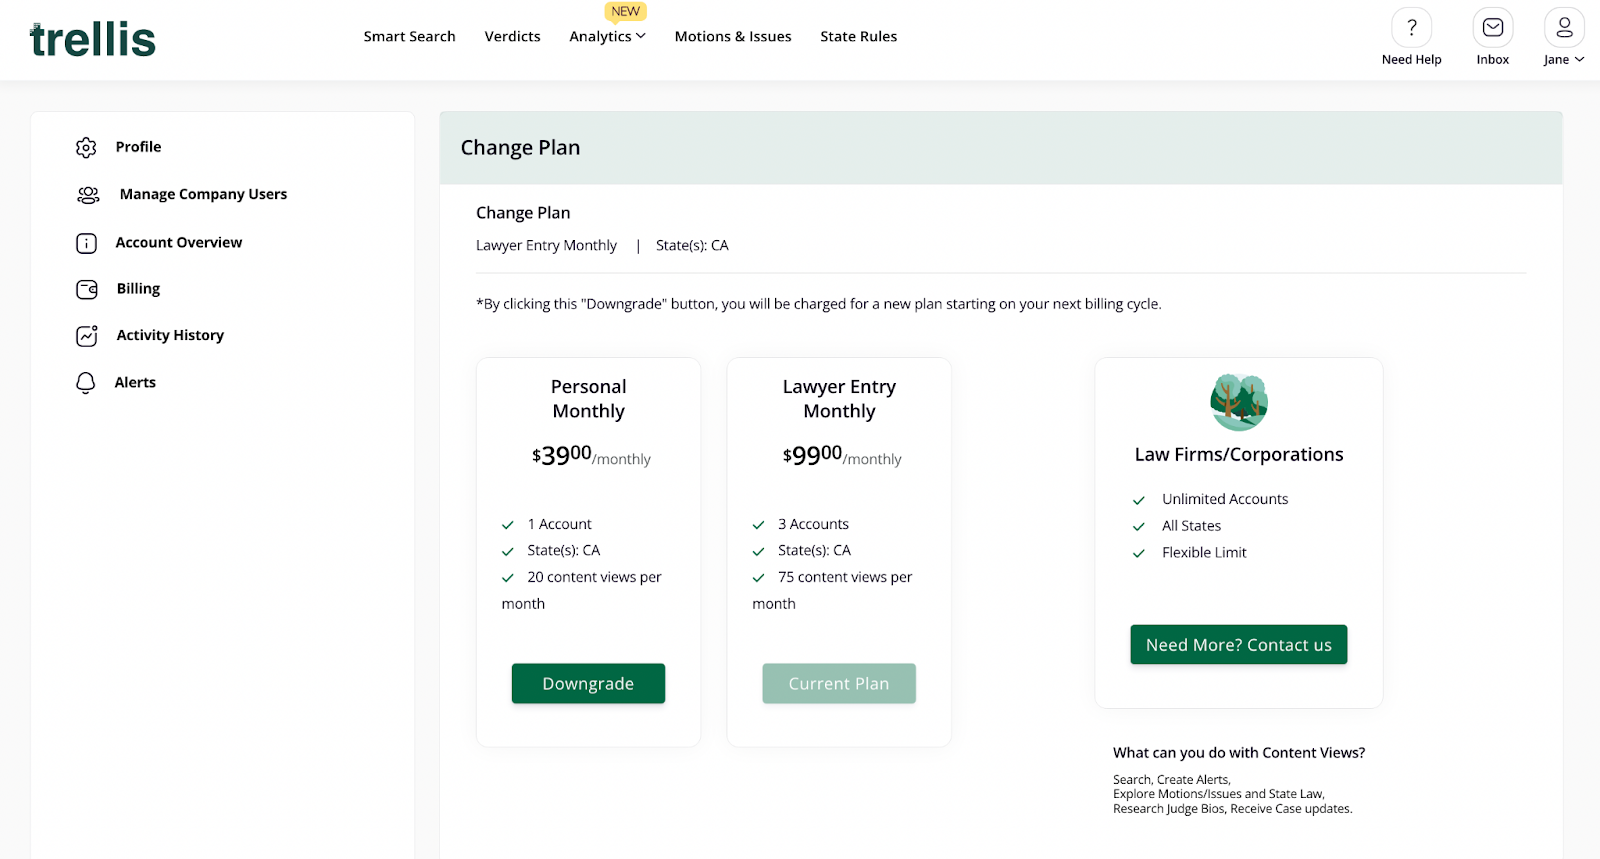
Task: Open Motions & Issues section
Action: point(733,36)
